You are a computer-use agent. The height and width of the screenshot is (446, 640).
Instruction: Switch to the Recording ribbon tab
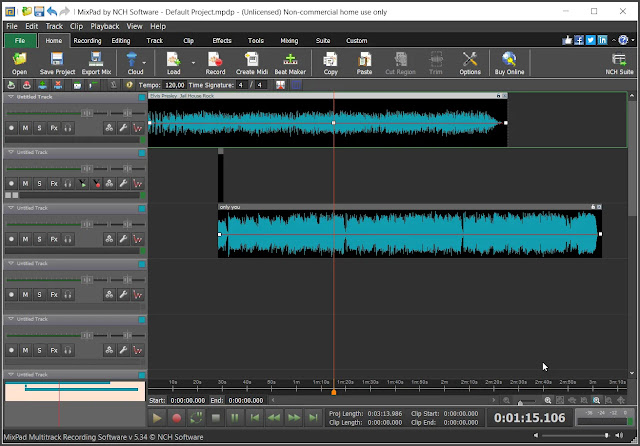[87, 40]
